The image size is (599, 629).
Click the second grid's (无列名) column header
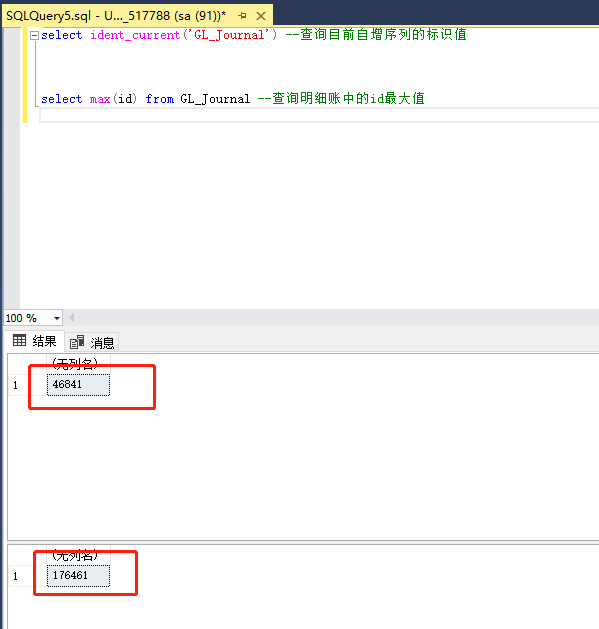coord(78,555)
